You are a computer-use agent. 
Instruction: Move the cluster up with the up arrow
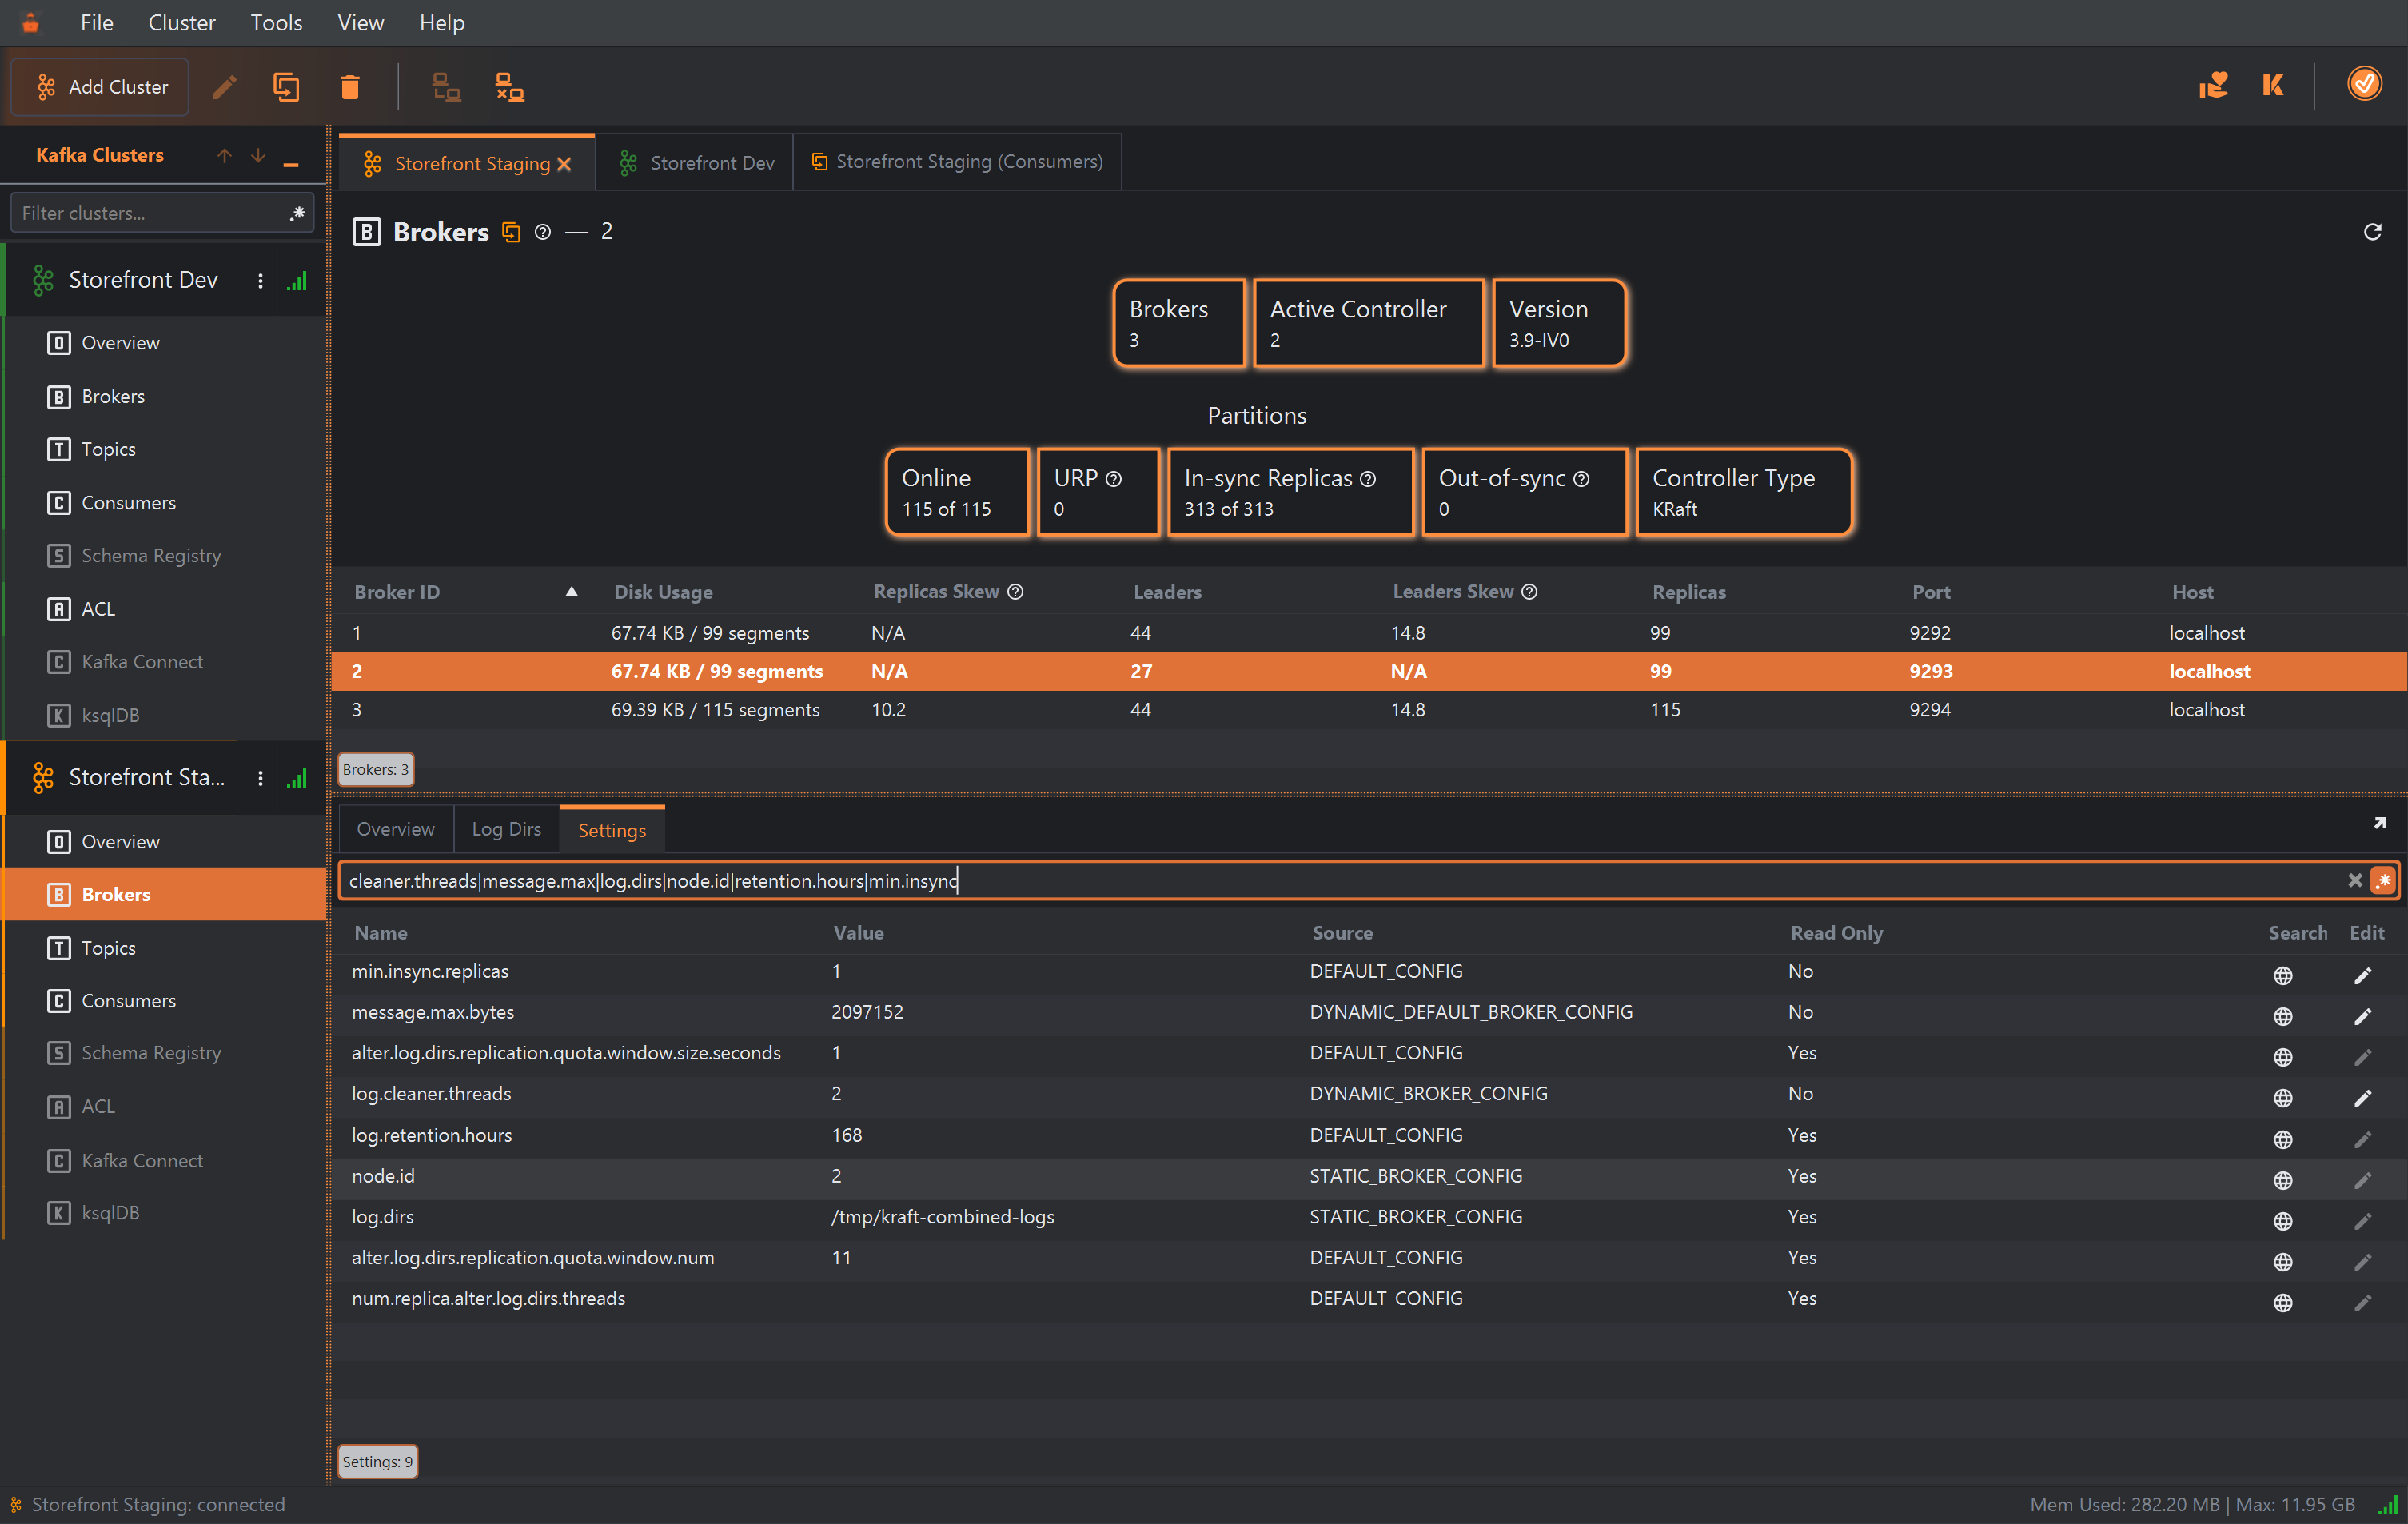click(224, 155)
